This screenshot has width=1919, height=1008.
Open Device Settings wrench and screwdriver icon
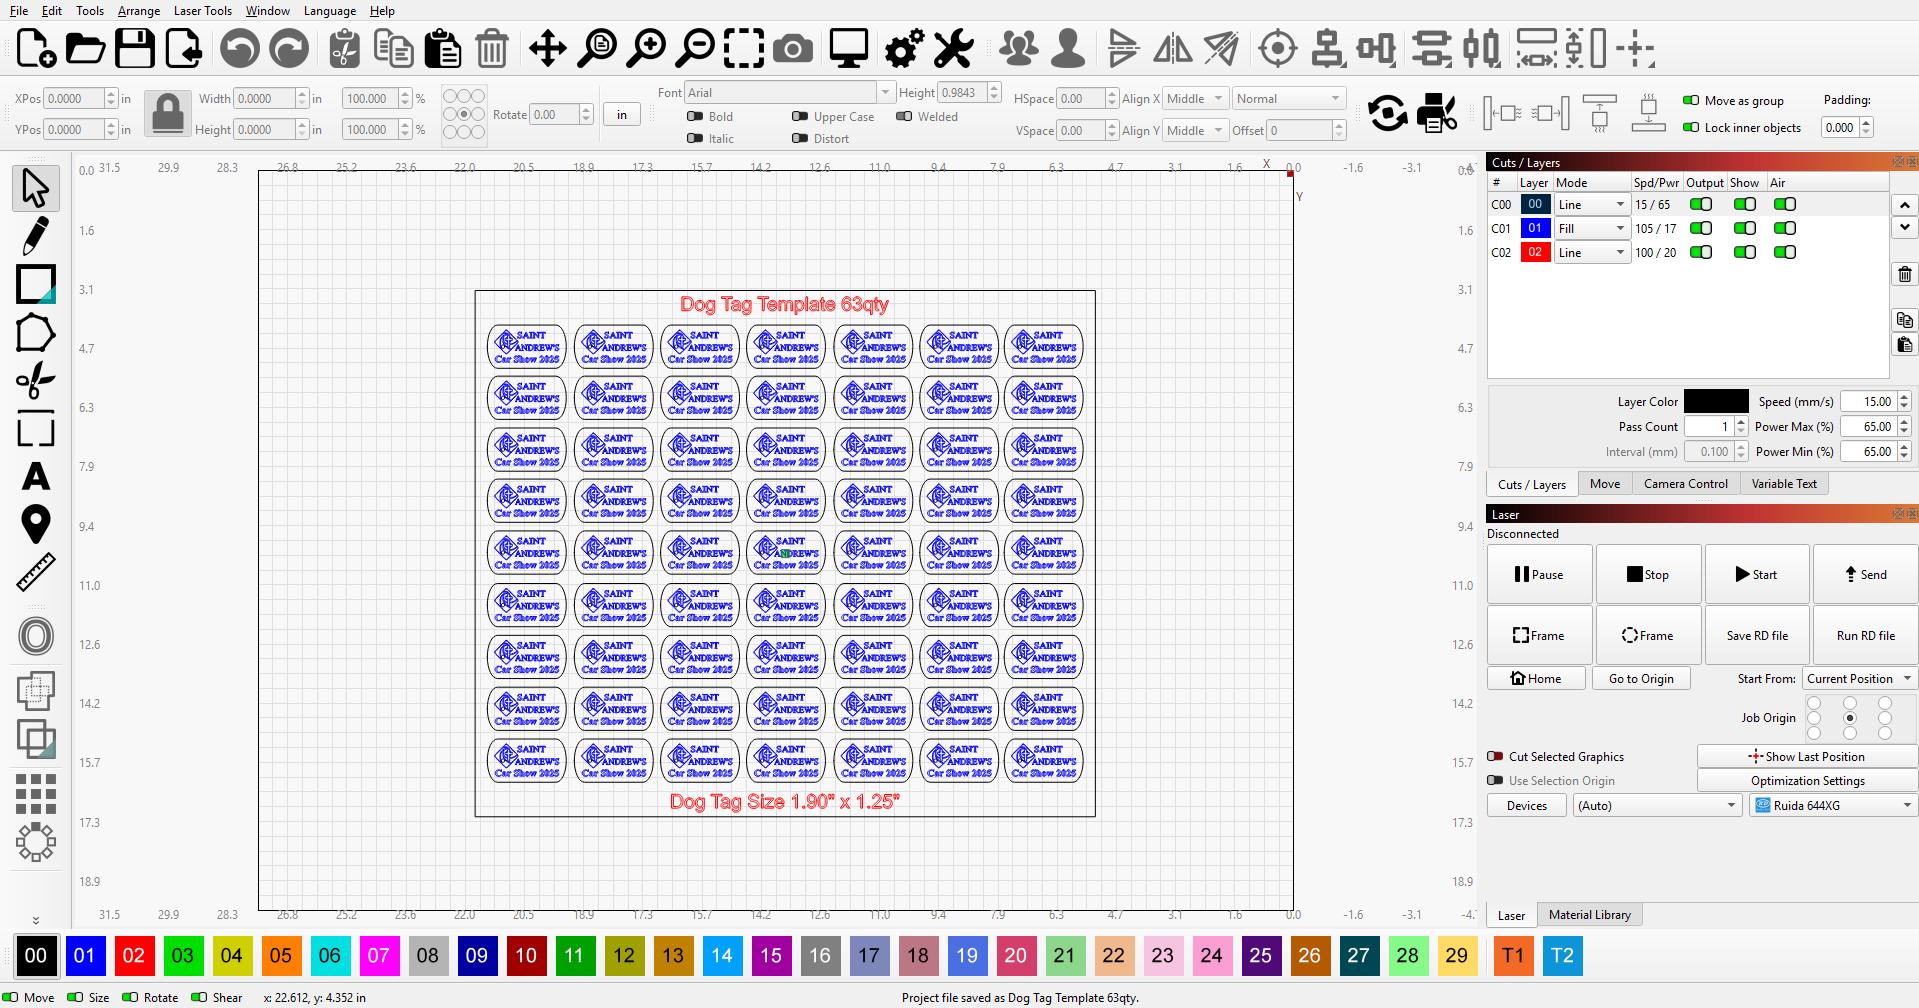coord(954,48)
